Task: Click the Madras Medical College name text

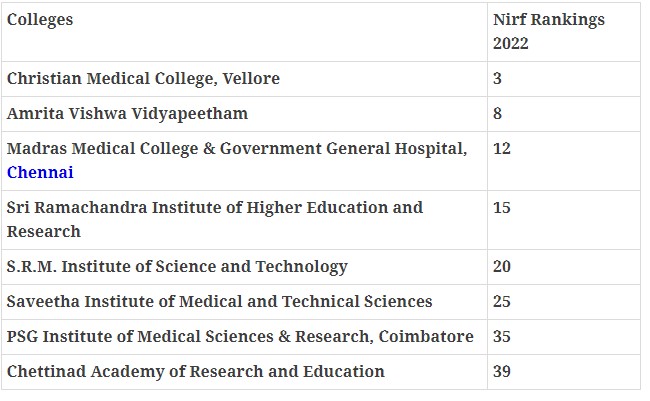Action: tap(236, 148)
